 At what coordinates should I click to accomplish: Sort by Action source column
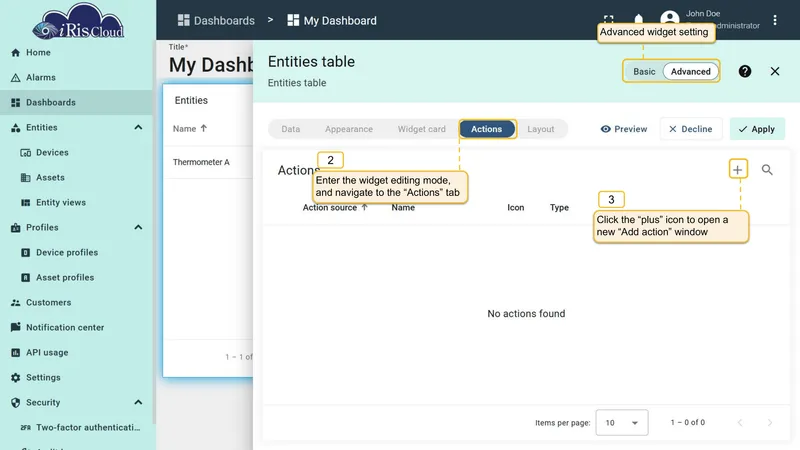335,208
